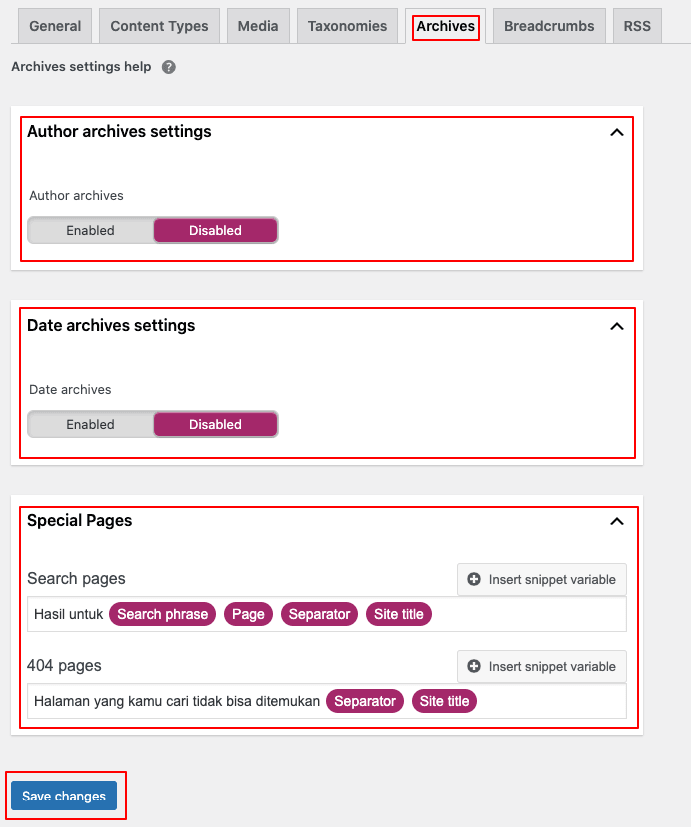The width and height of the screenshot is (691, 827).
Task: Click the Archives settings help question icon
Action: click(169, 67)
